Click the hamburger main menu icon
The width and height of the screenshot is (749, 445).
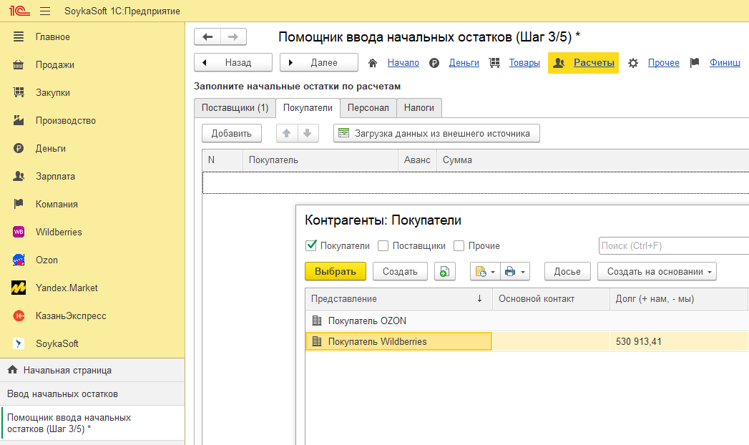[x=45, y=11]
